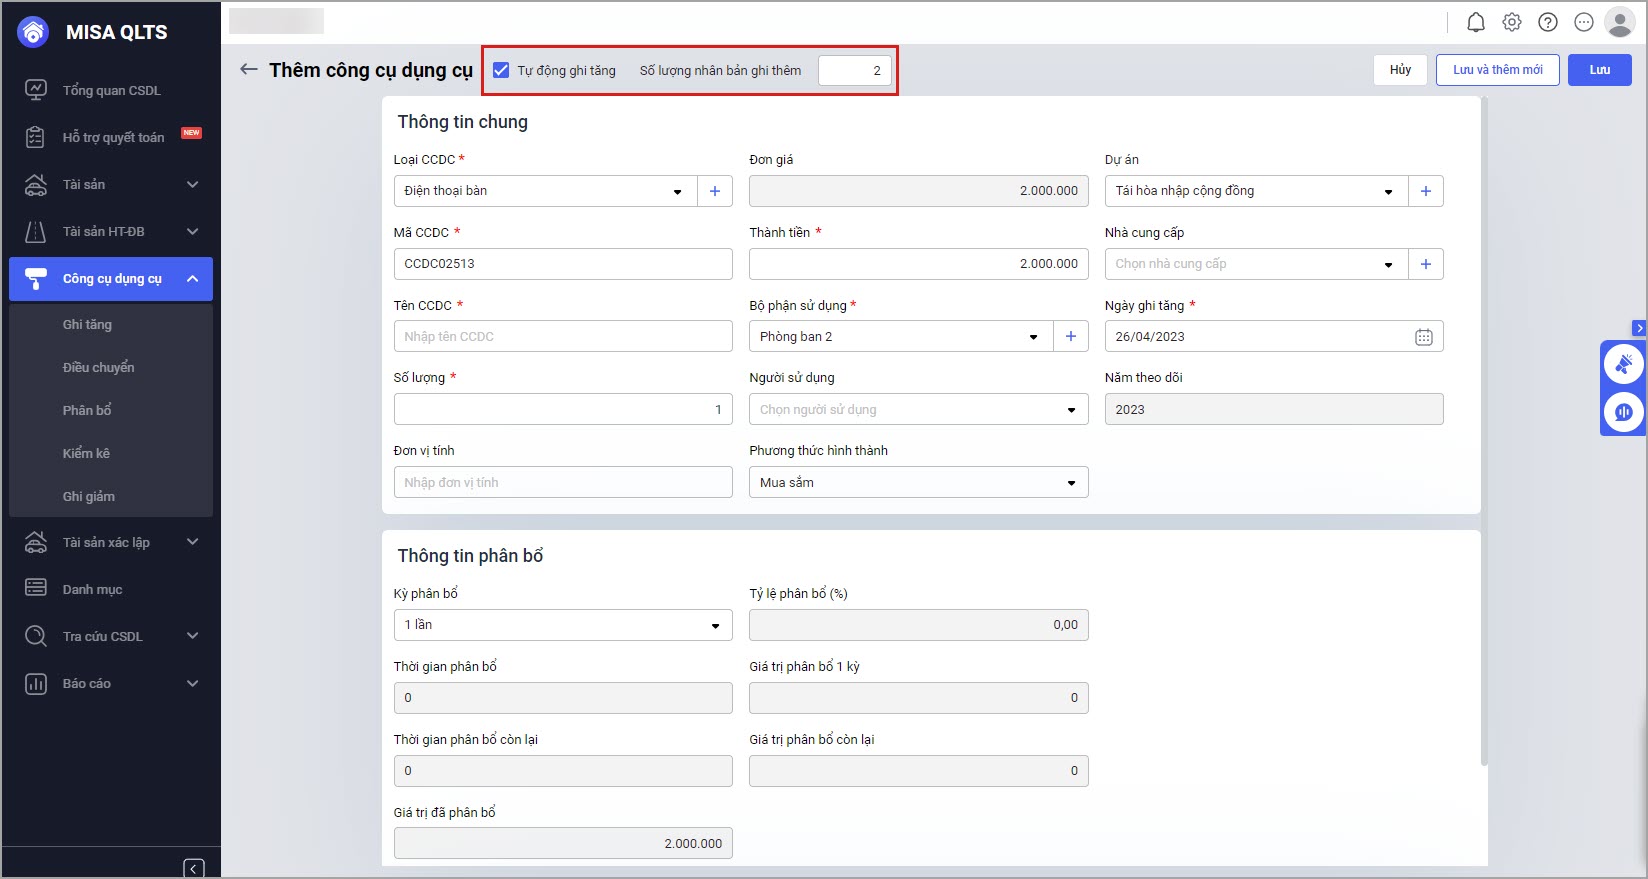Click Lưu và thêm mới button
This screenshot has height=879, width=1648.
[x=1497, y=70]
